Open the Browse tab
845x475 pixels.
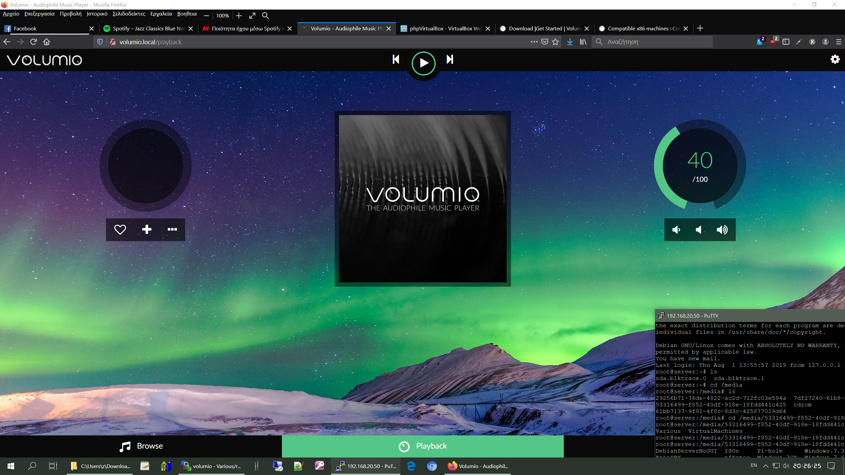[x=141, y=446]
